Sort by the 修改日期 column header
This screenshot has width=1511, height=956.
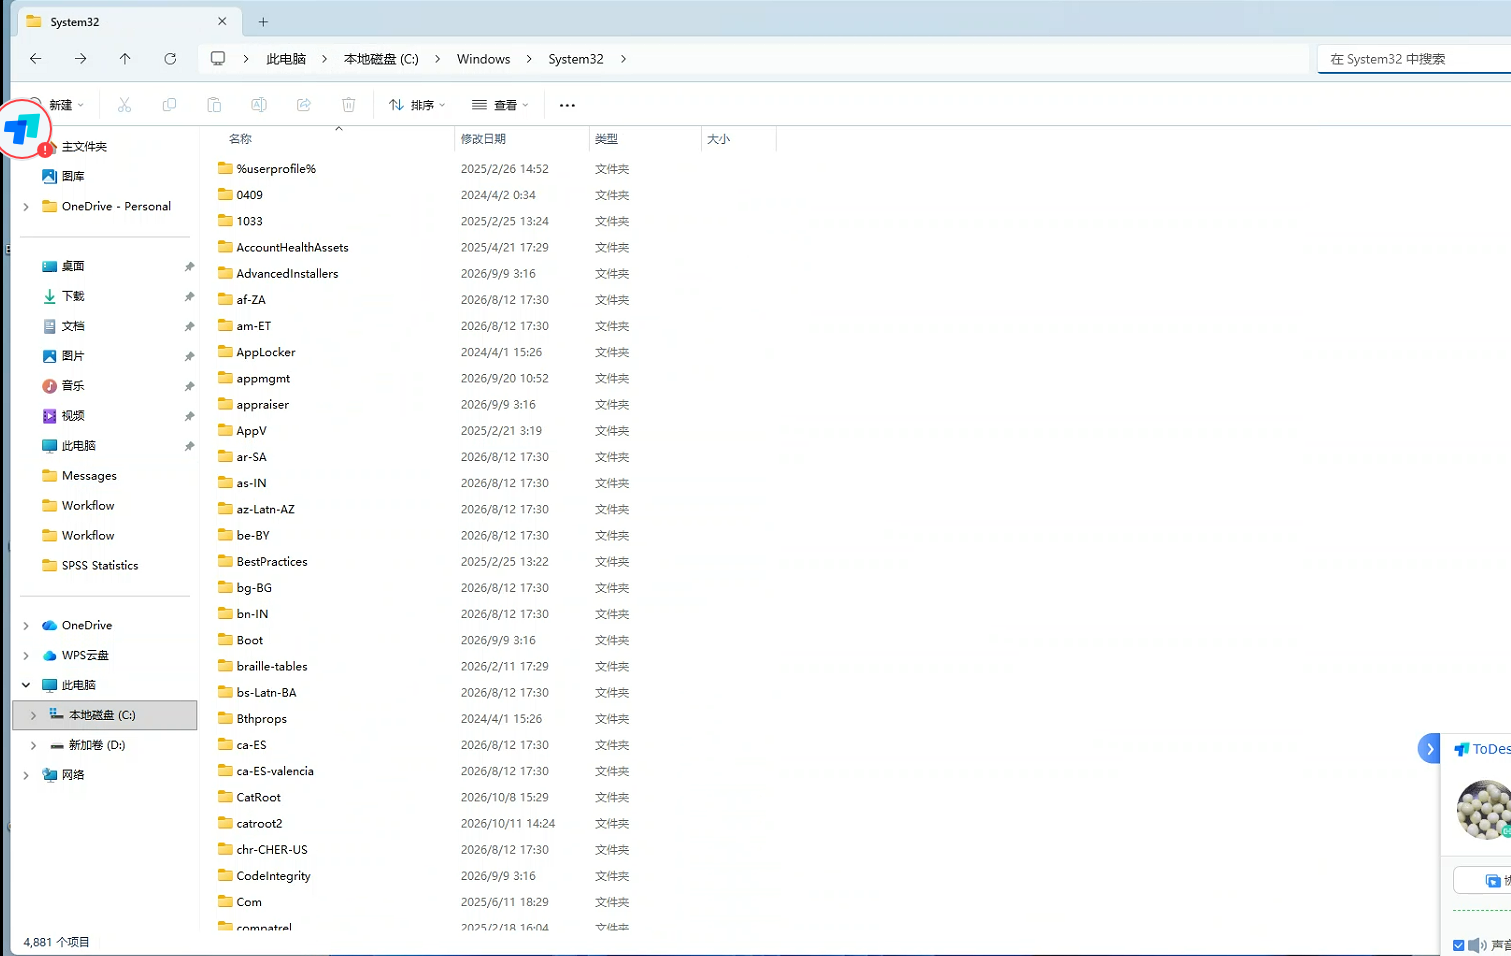(483, 139)
